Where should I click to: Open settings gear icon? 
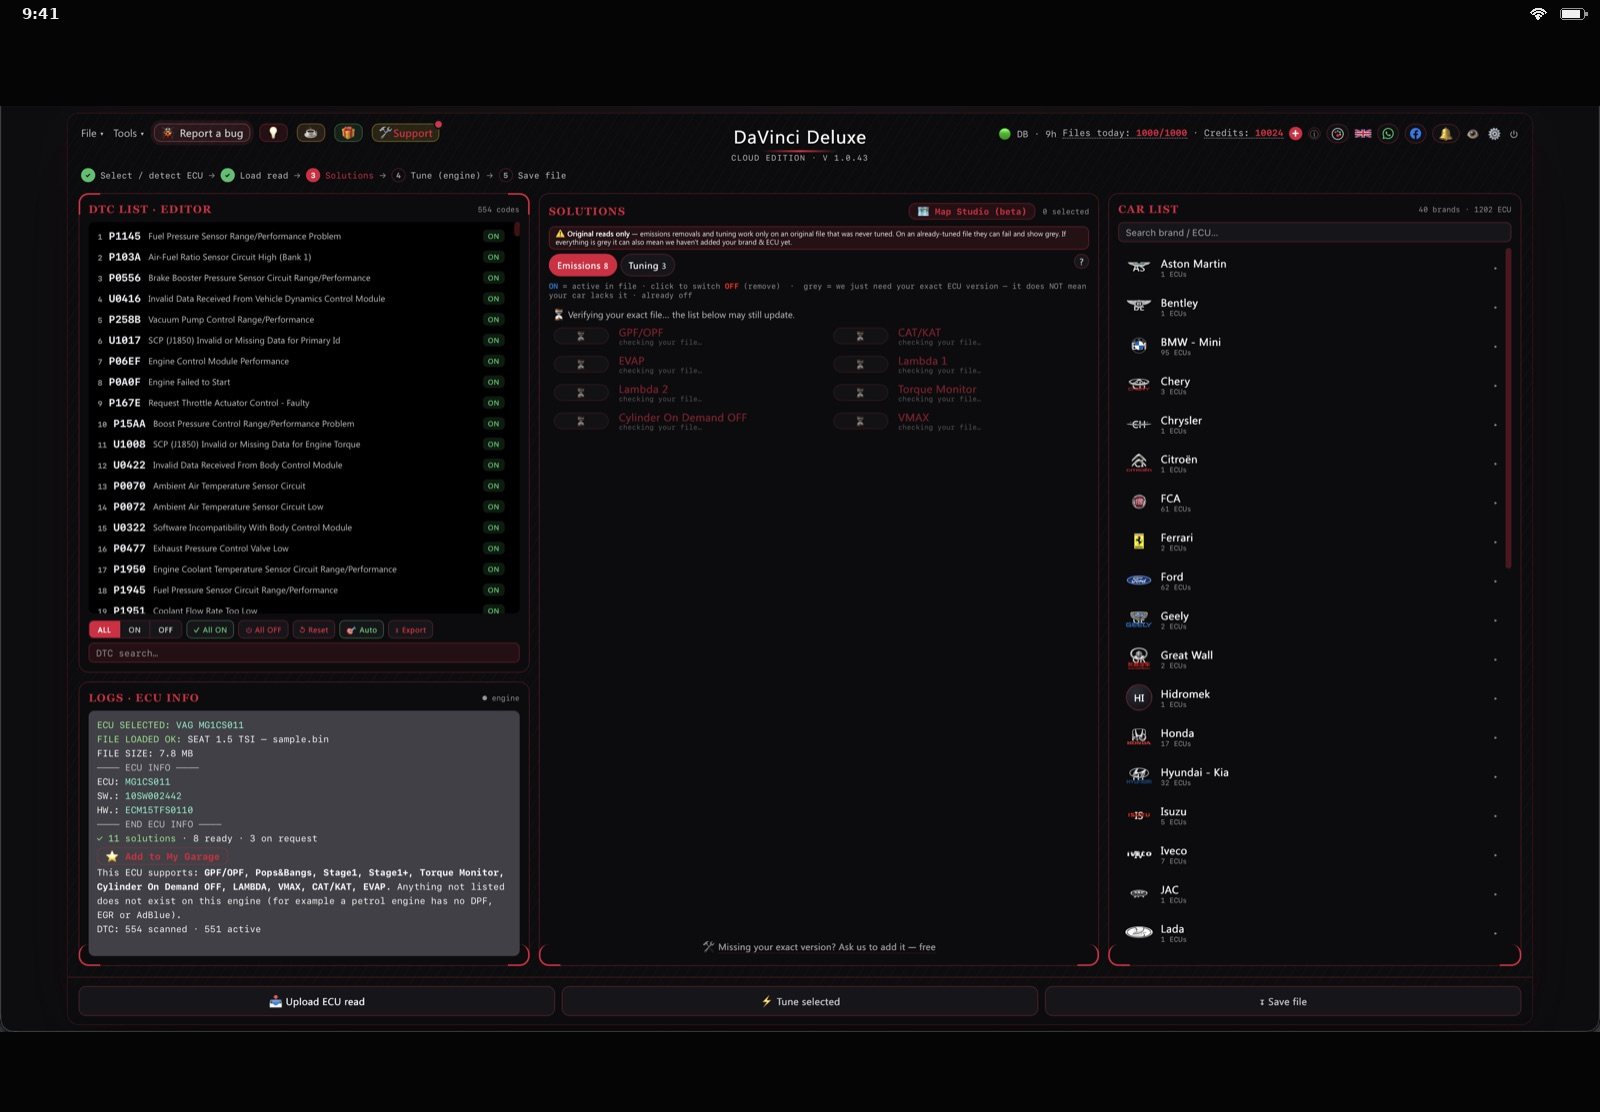[1494, 134]
